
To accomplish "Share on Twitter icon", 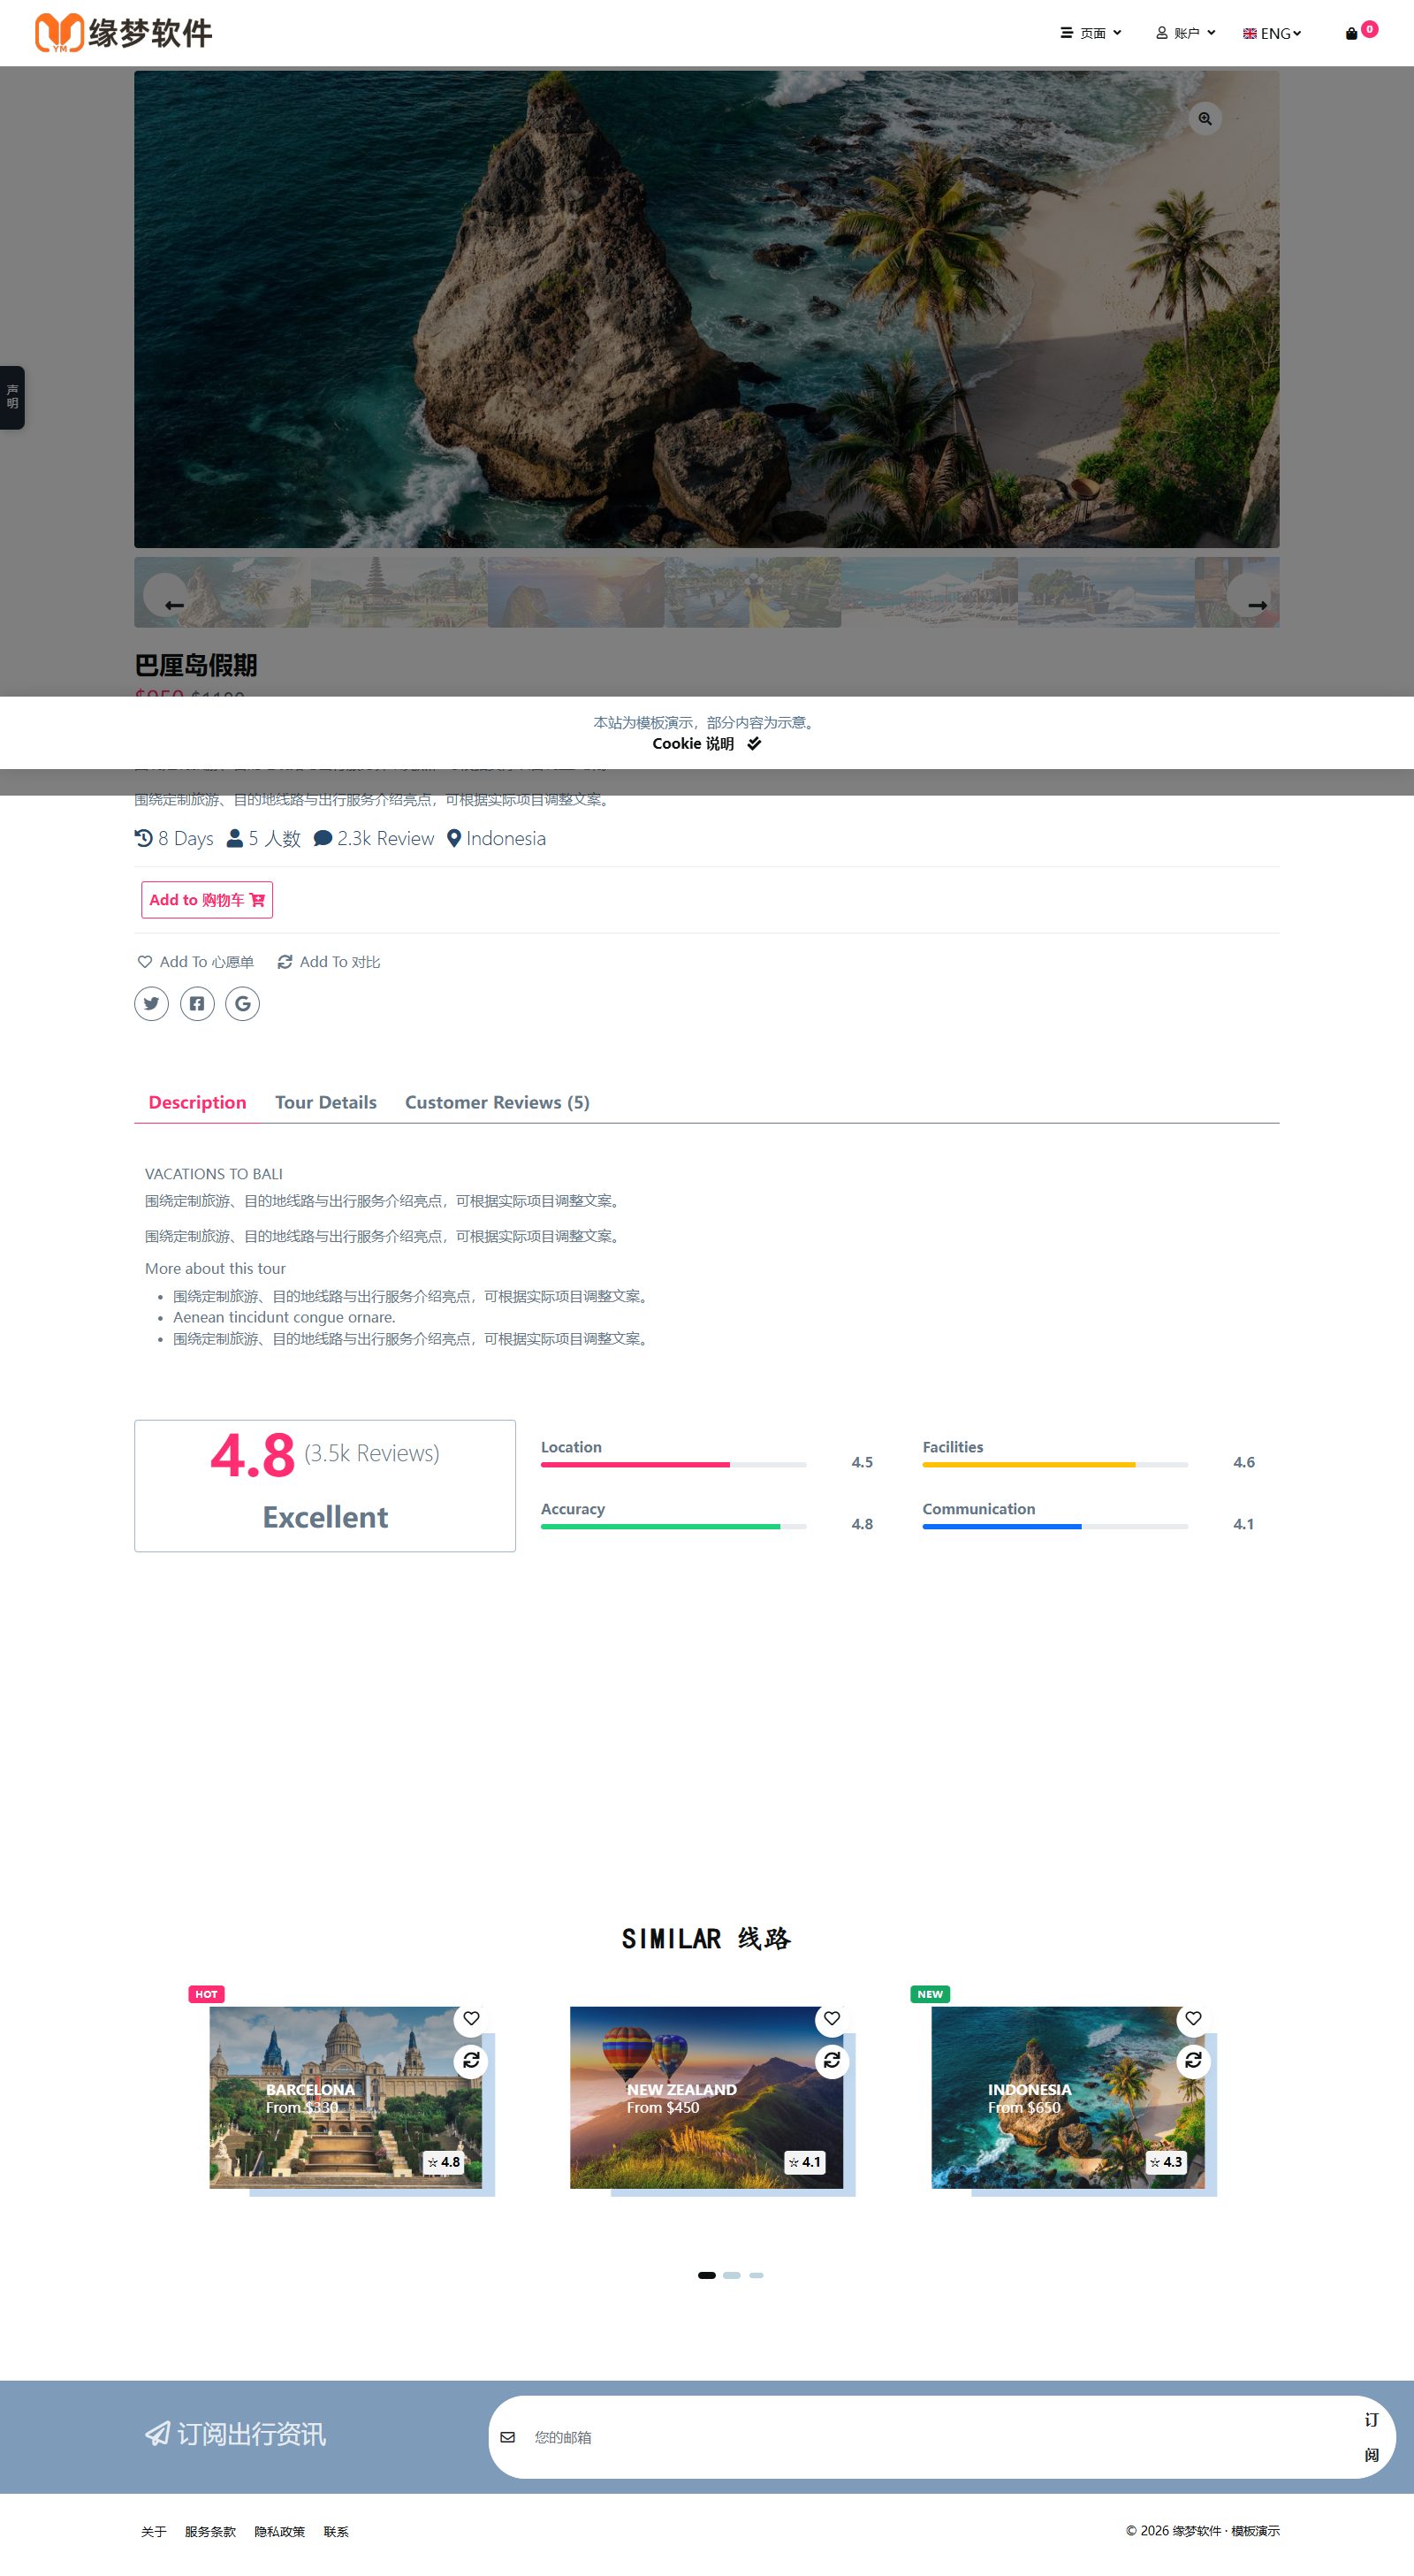I will point(151,1003).
